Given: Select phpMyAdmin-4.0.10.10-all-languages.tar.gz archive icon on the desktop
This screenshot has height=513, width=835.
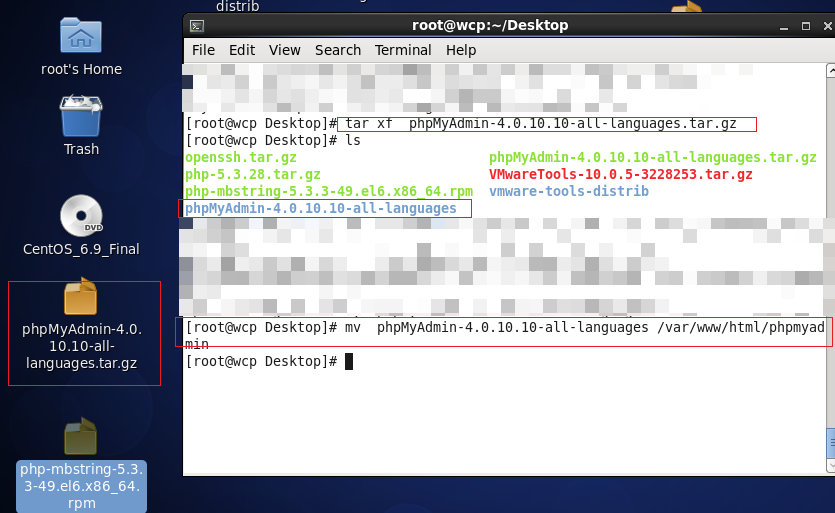Looking at the screenshot, I should point(81,296).
